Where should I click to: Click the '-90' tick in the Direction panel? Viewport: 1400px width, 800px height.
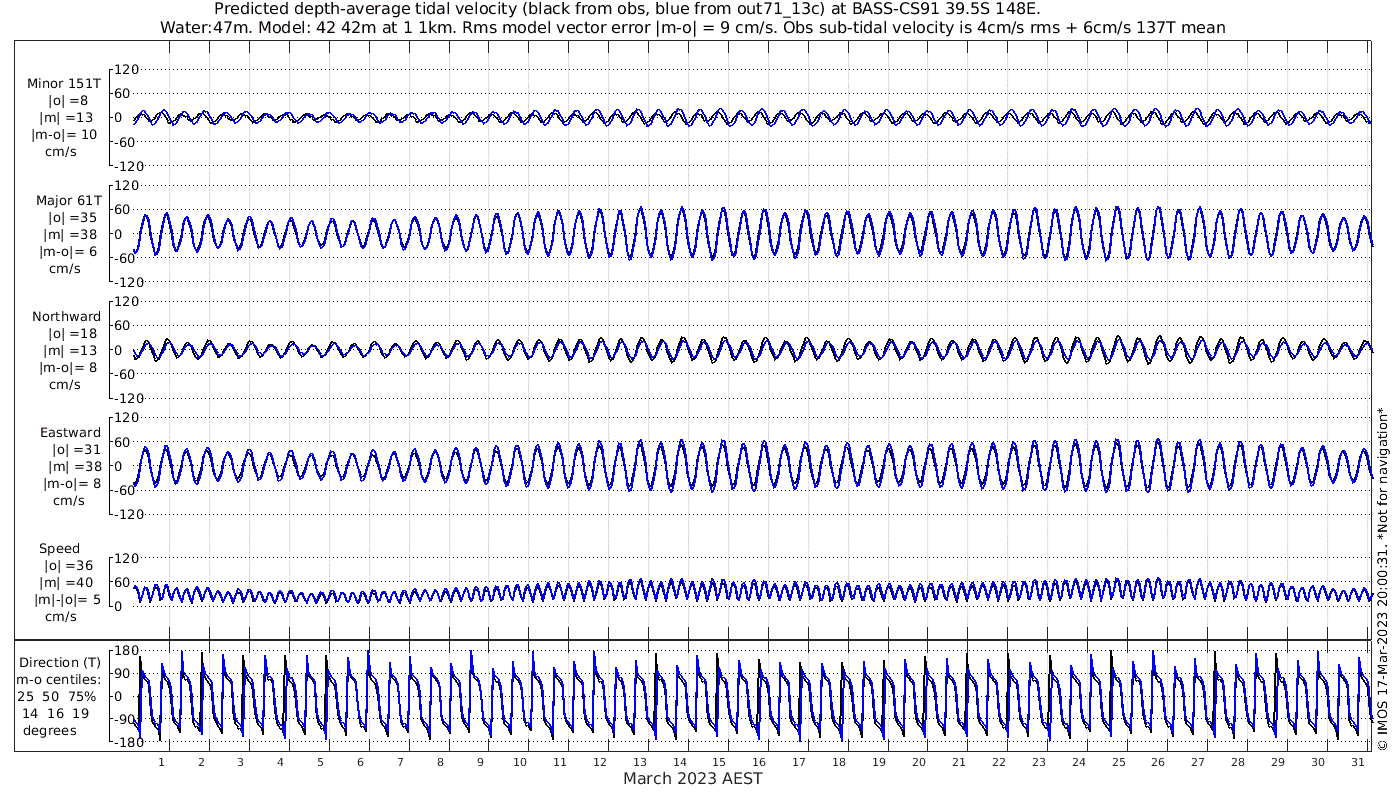point(125,720)
